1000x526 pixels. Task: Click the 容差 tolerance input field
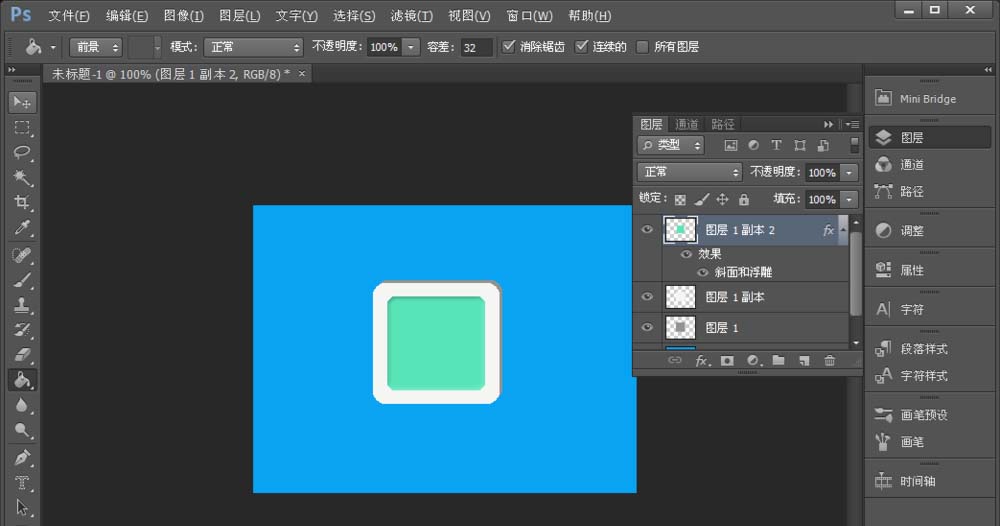(476, 47)
